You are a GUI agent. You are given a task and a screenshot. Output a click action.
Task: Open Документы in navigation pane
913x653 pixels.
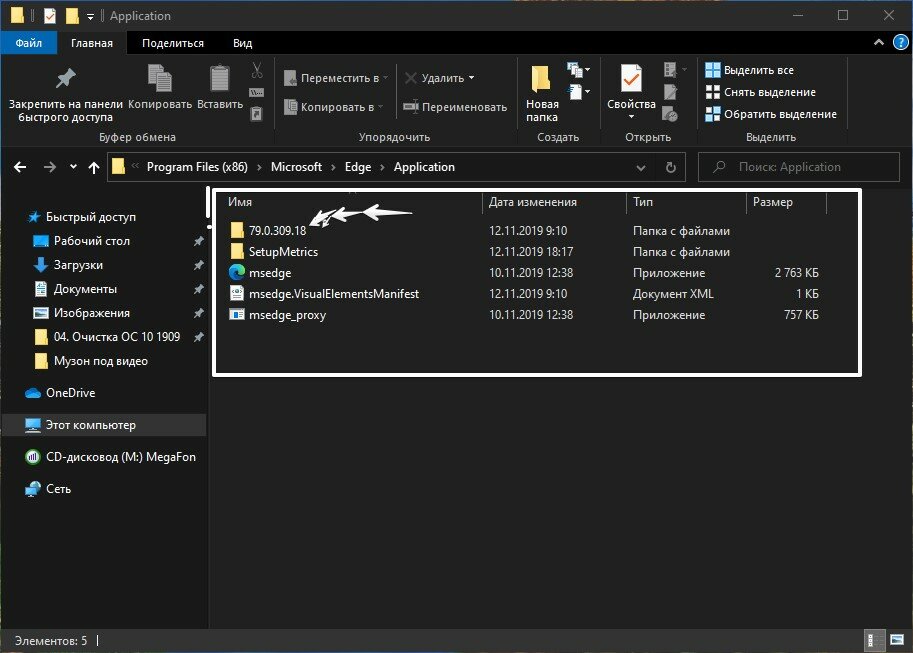[85, 289]
